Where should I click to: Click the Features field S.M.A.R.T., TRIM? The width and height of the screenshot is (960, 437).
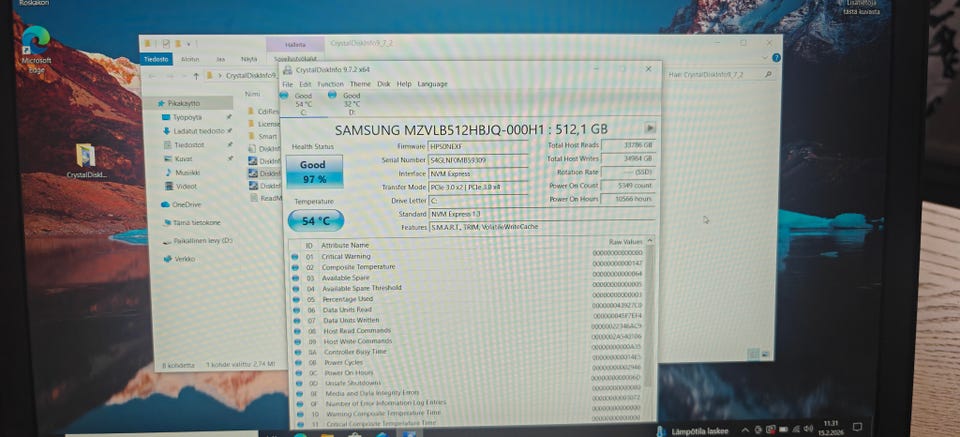pyautogui.click(x=541, y=228)
